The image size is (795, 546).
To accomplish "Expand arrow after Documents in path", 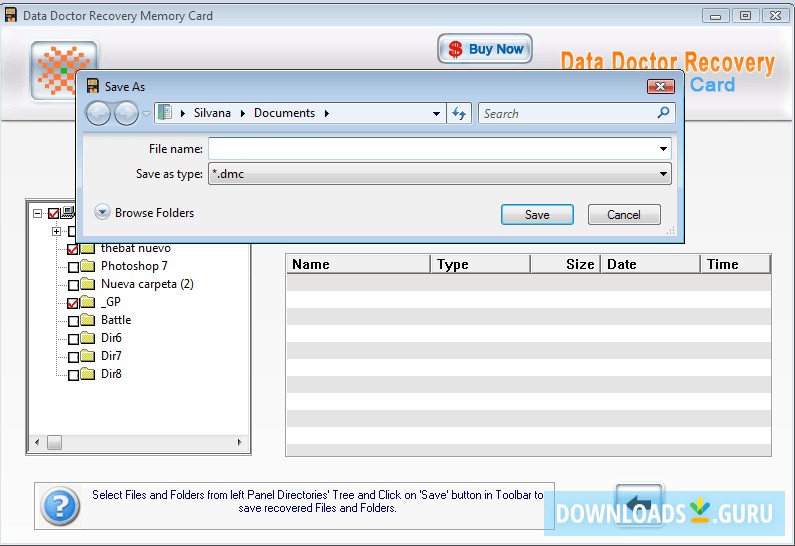I will pyautogui.click(x=327, y=113).
